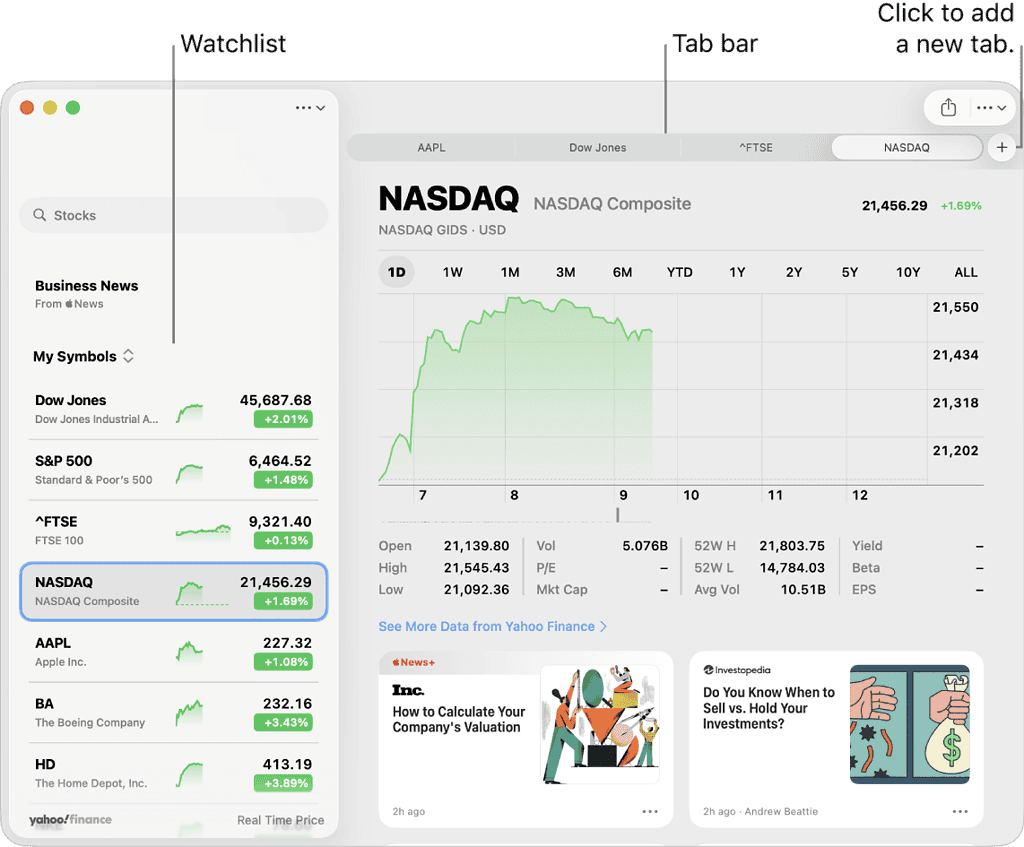The width and height of the screenshot is (1024, 847).
Task: Toggle NASDAQ +1.69% watchlist badge
Action: point(283,601)
